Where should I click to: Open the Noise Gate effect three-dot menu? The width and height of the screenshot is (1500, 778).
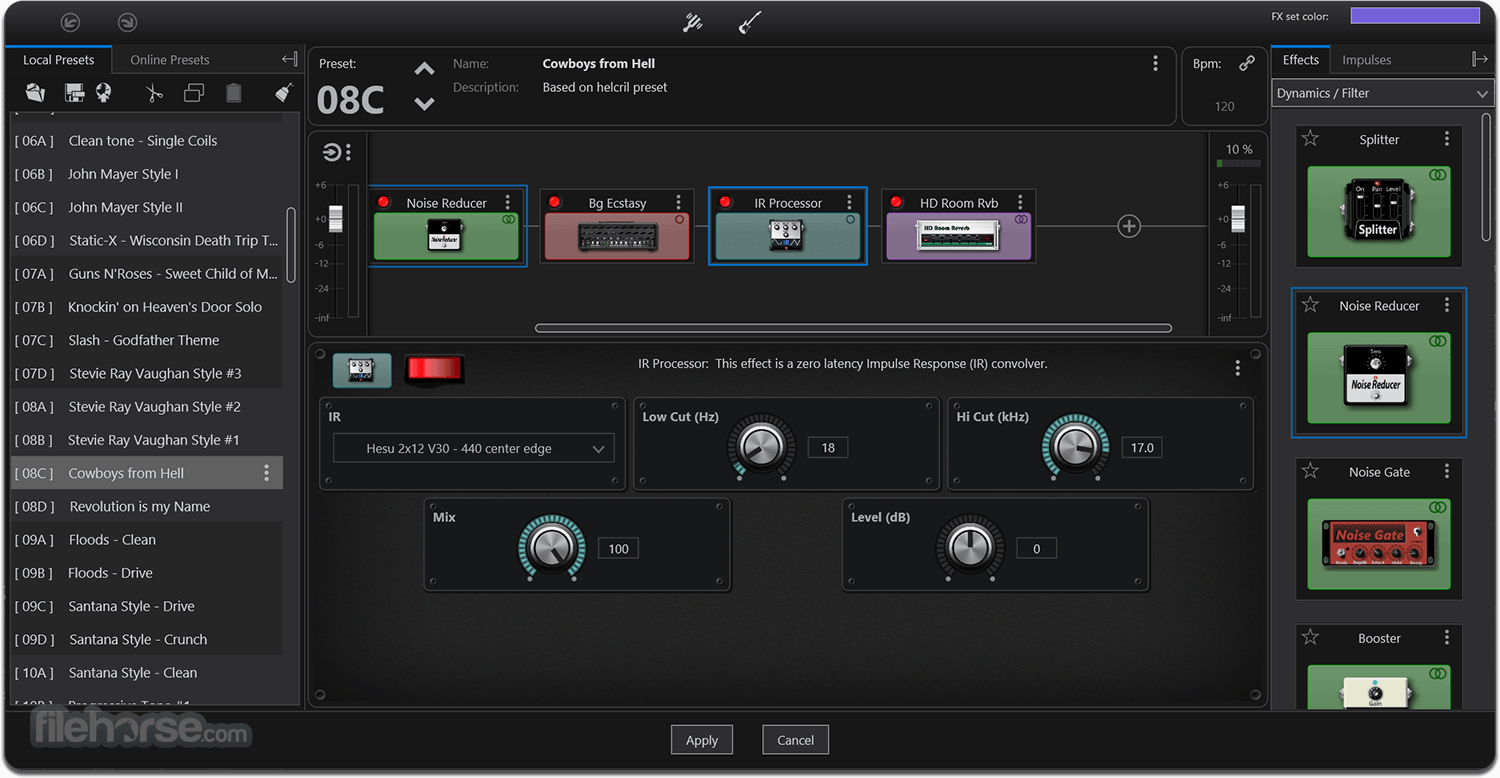coord(1447,471)
